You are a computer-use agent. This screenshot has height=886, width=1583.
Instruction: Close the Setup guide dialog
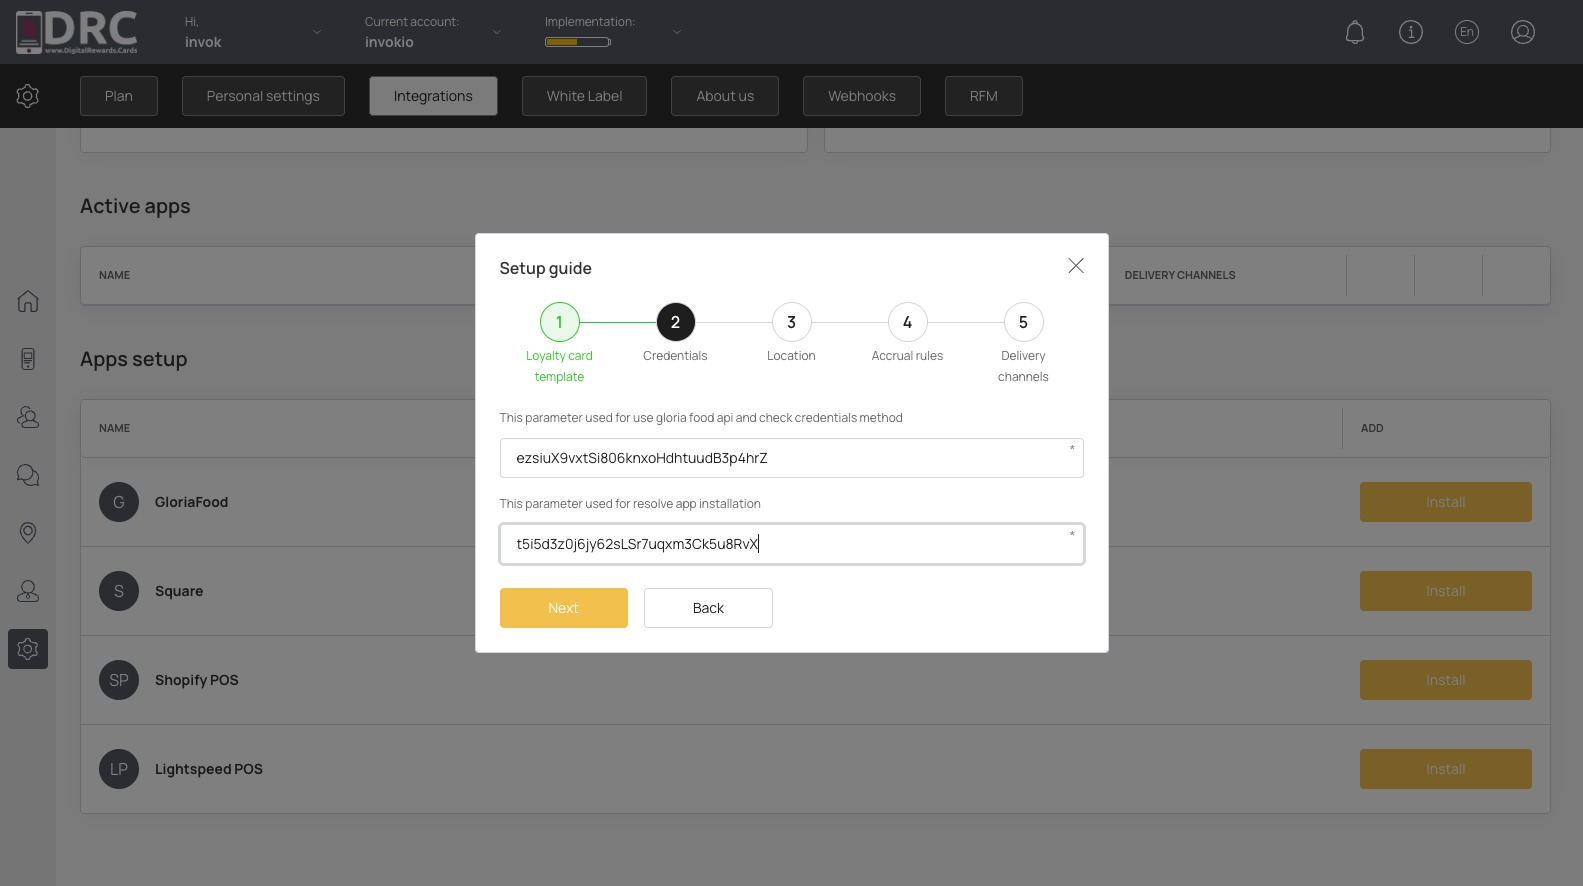tap(1076, 266)
